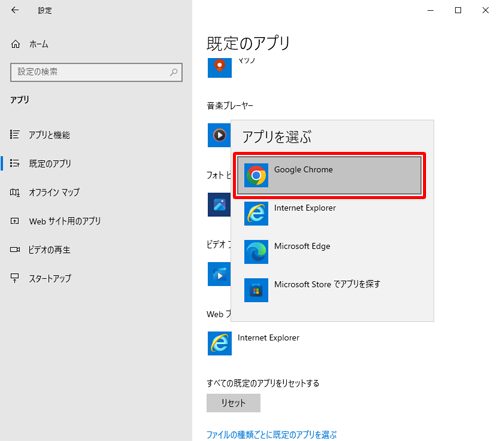Click the ビデオの再生 camera icon
The height and width of the screenshot is (441, 500).
point(15,249)
